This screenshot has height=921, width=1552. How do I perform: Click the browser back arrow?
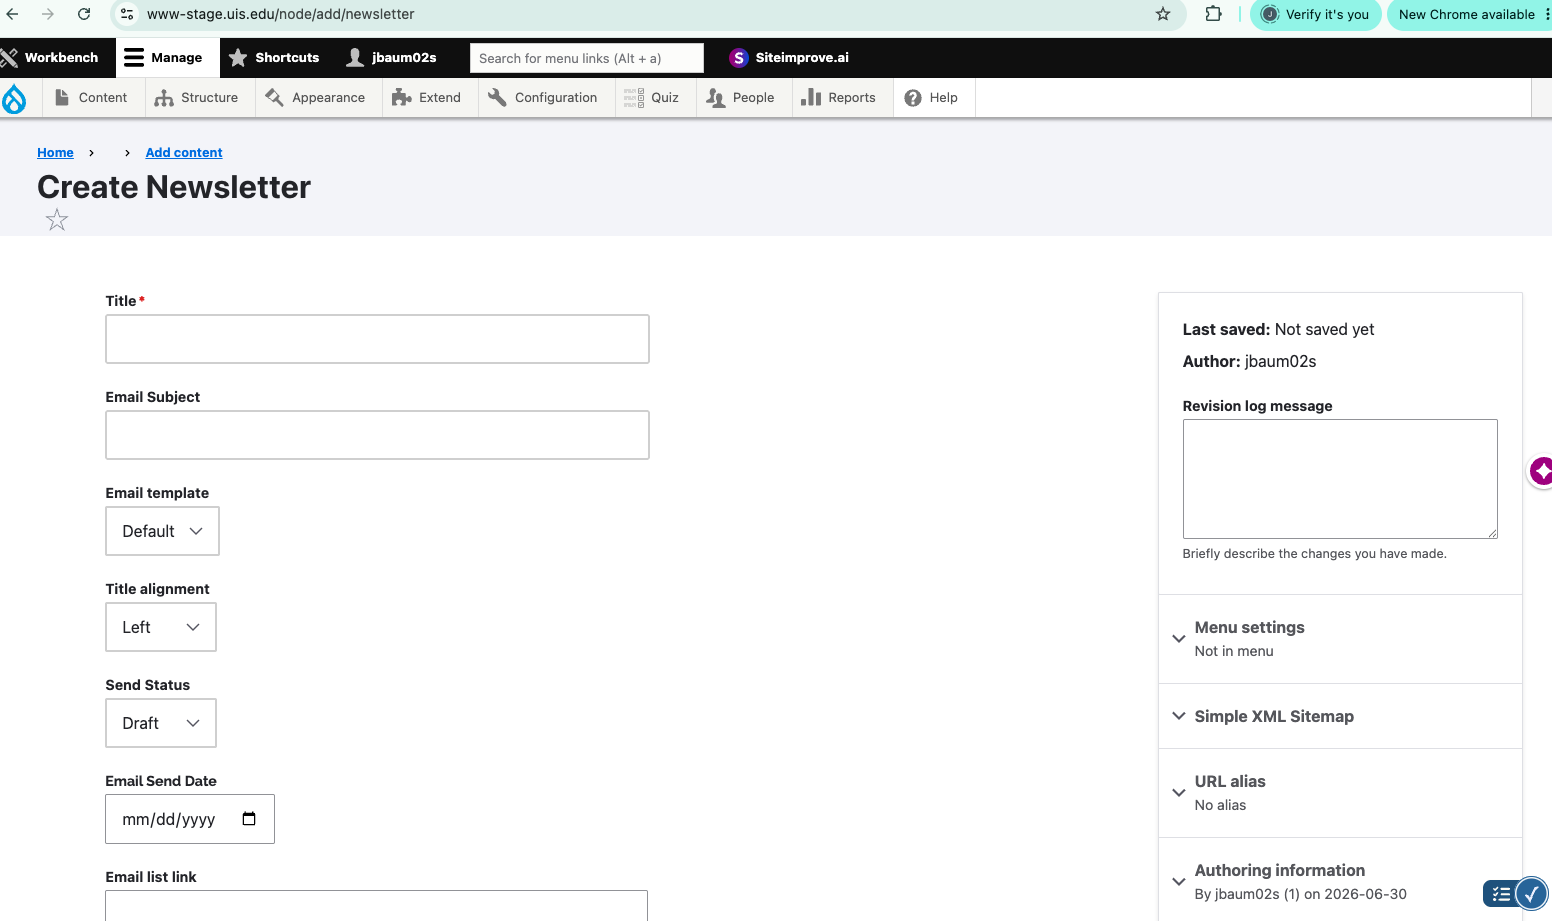pos(13,14)
